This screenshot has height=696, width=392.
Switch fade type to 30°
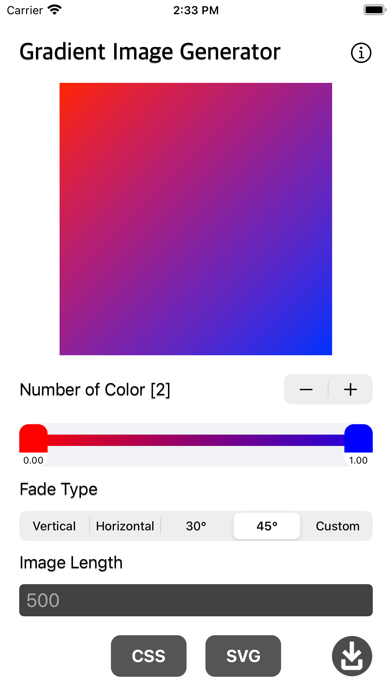pos(196,526)
